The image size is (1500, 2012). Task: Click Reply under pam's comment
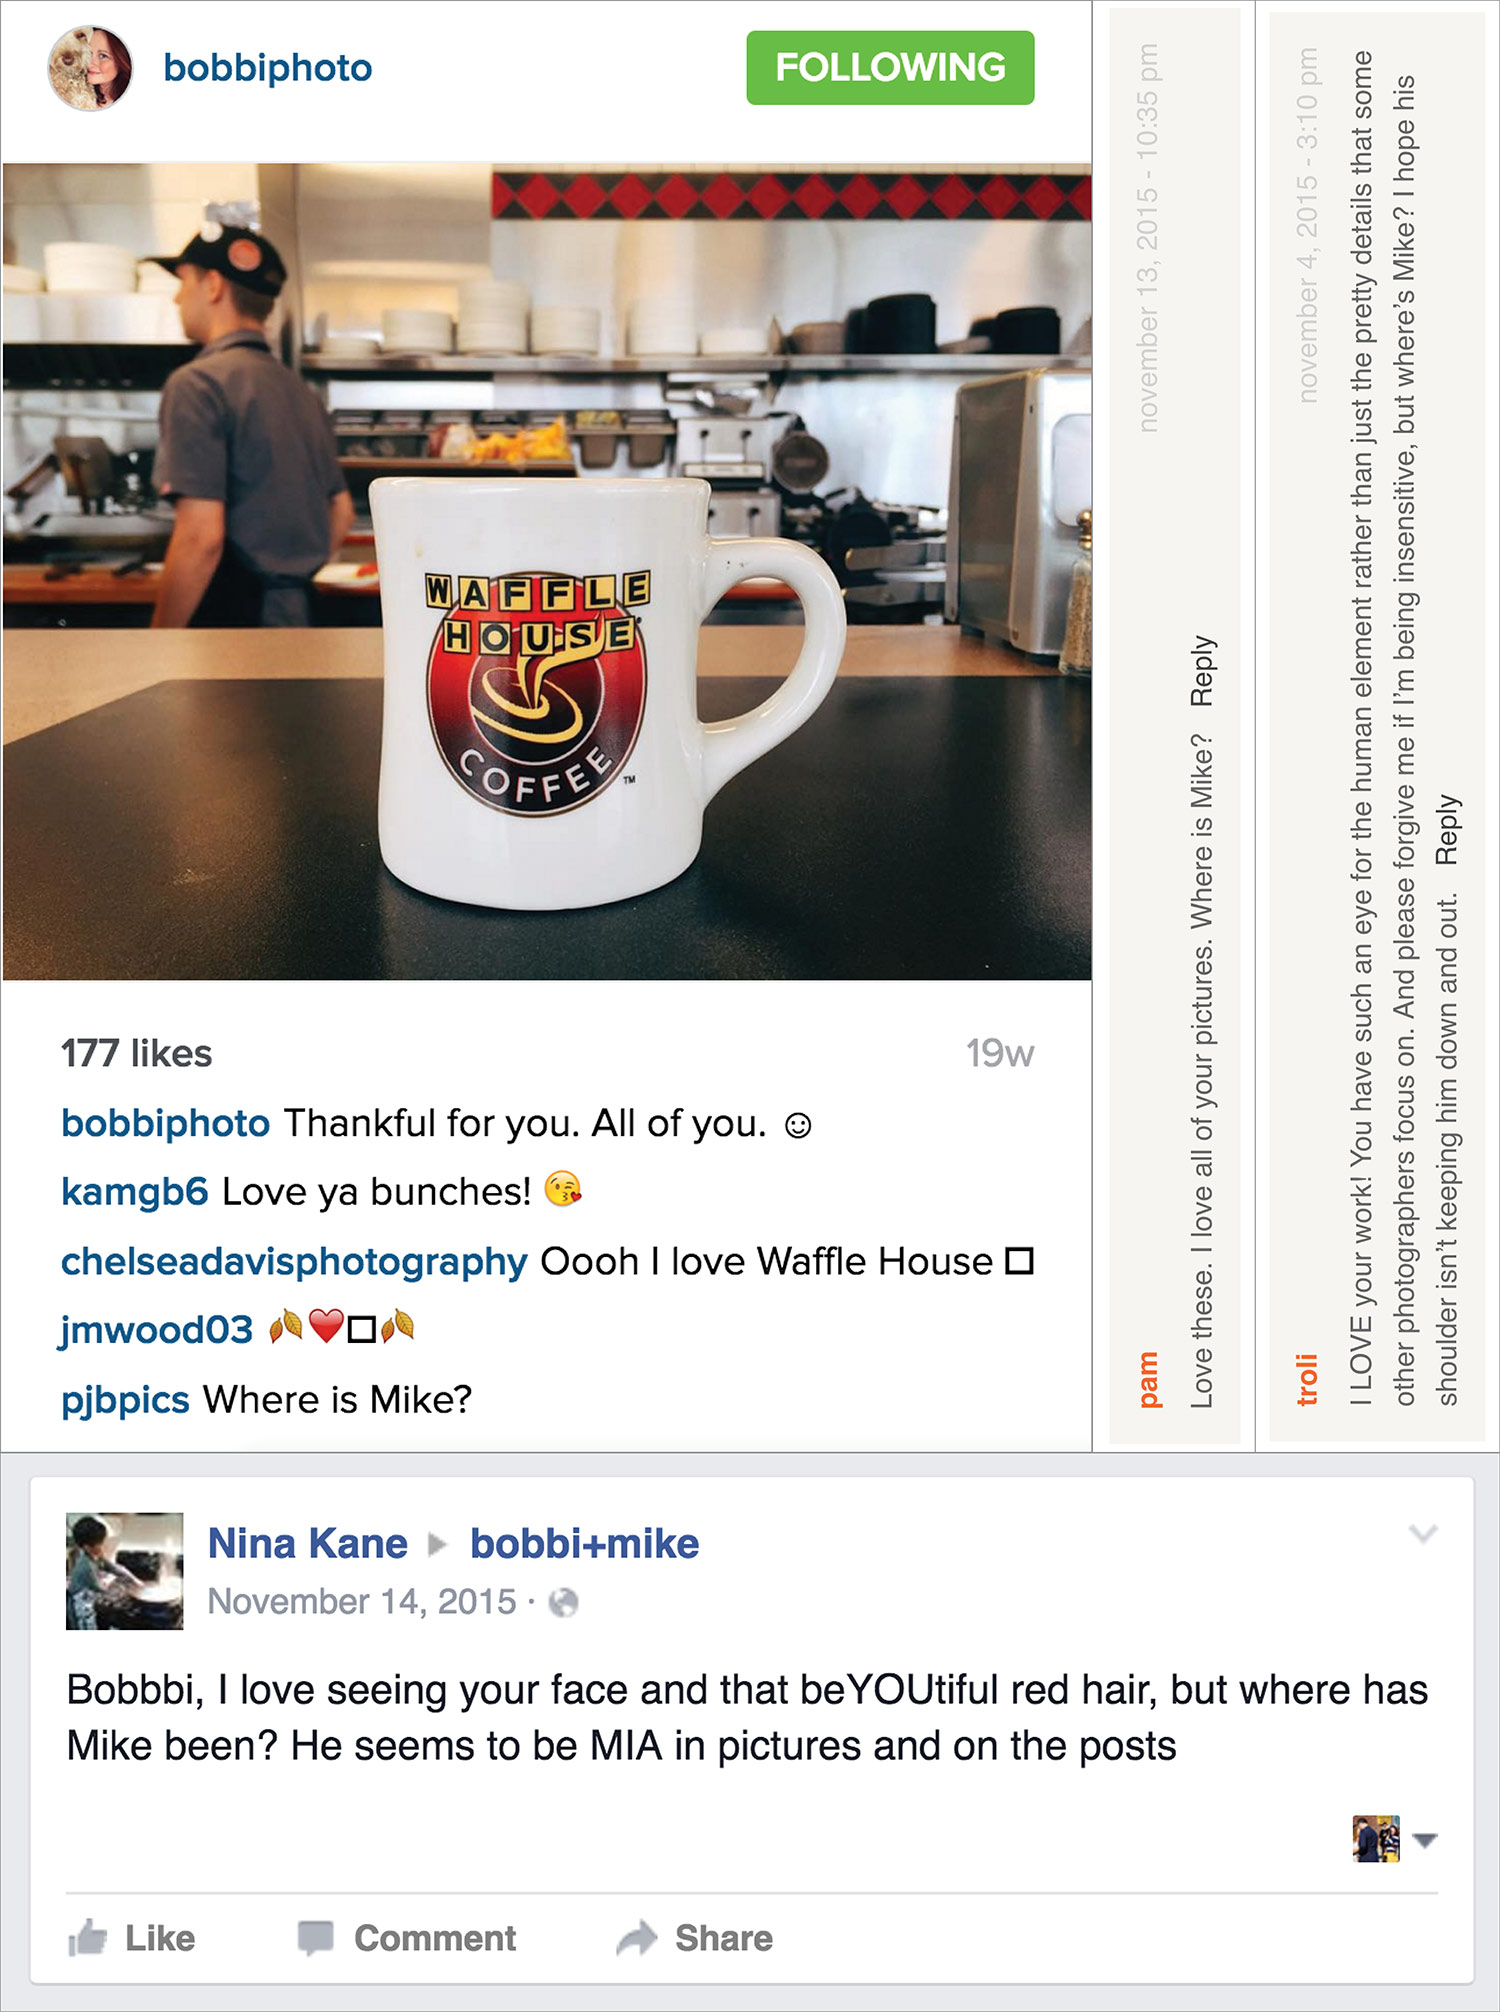point(1202,671)
